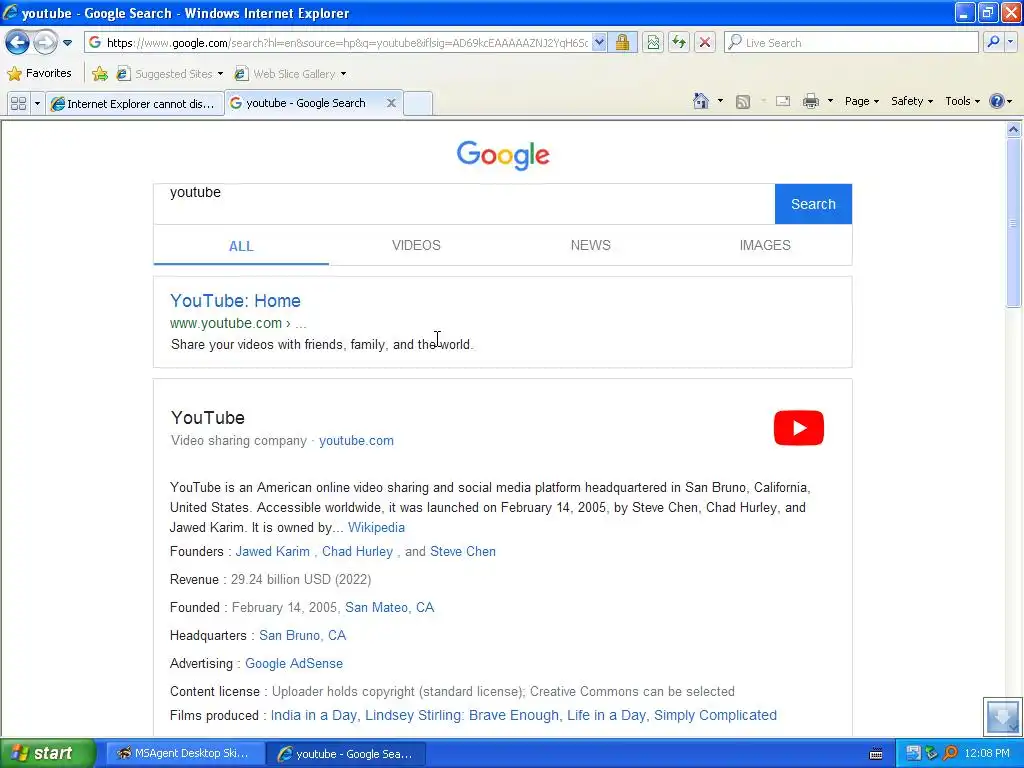Open the Jawed Karim founder link
This screenshot has width=1024, height=768.
[272, 552]
